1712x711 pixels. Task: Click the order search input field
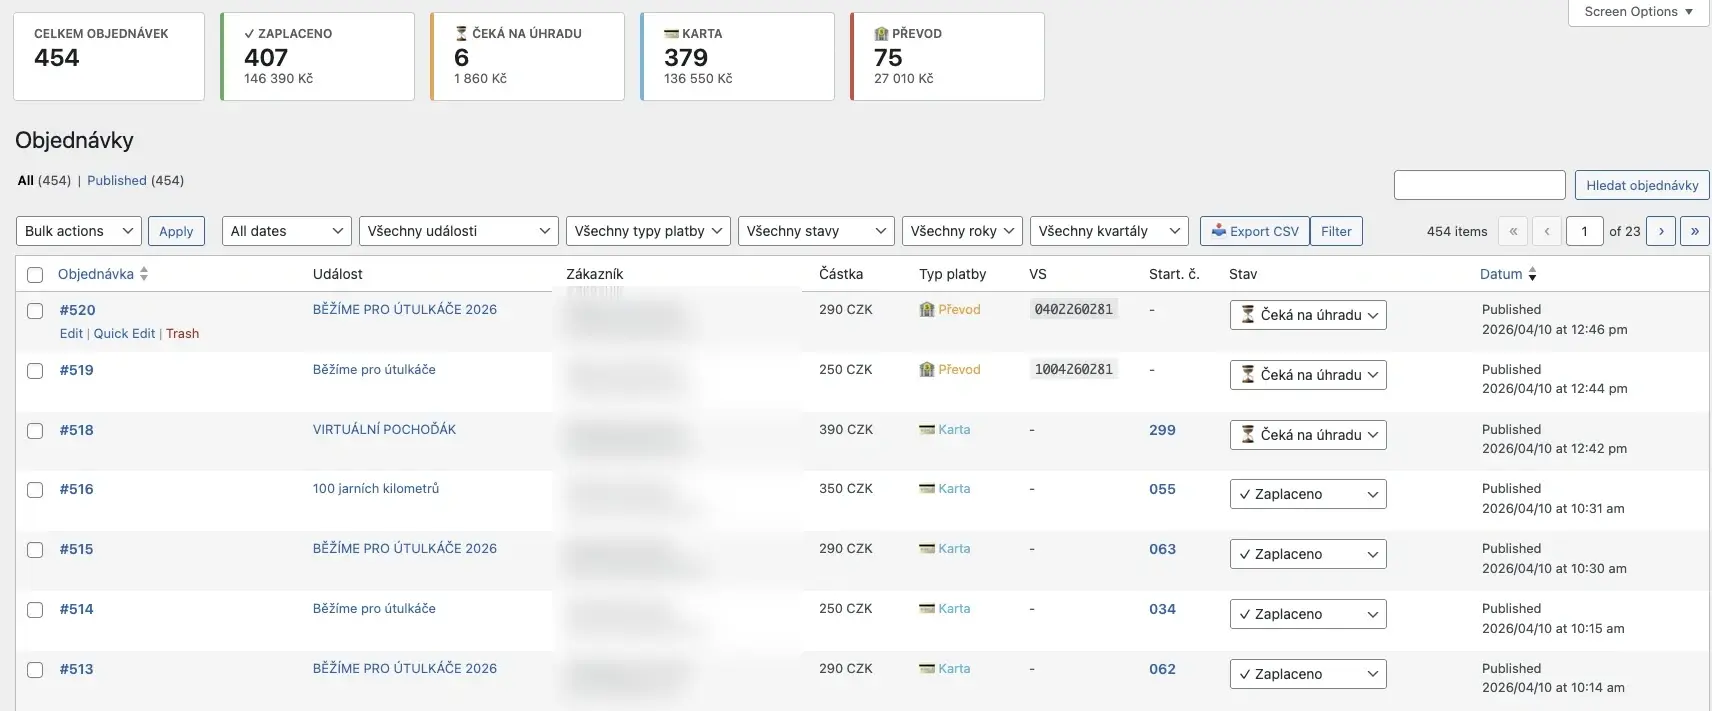pyautogui.click(x=1480, y=185)
